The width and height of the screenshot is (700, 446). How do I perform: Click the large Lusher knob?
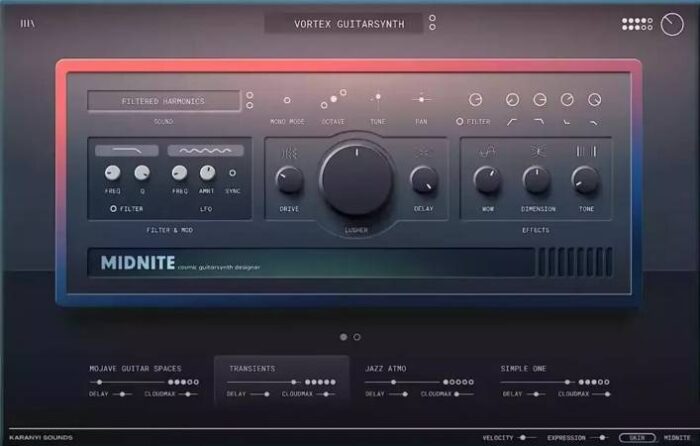(x=356, y=179)
